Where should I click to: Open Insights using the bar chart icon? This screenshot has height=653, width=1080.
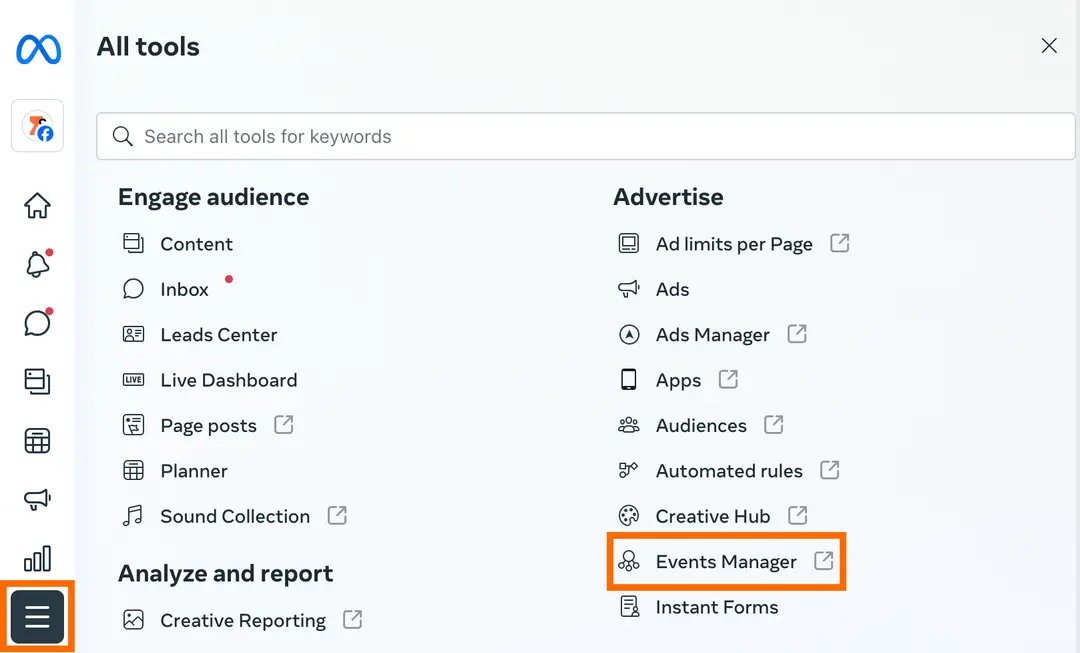coord(37,558)
